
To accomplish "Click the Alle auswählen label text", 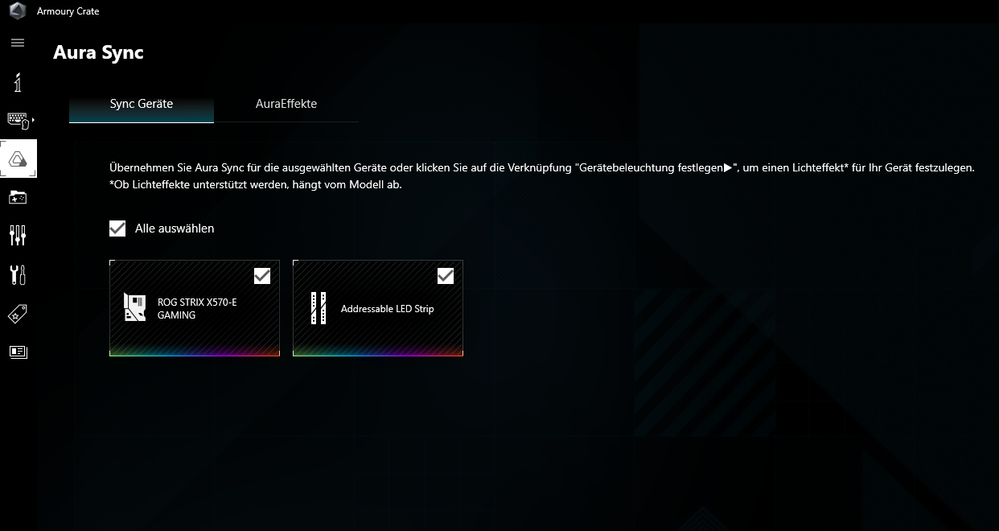I will [175, 228].
